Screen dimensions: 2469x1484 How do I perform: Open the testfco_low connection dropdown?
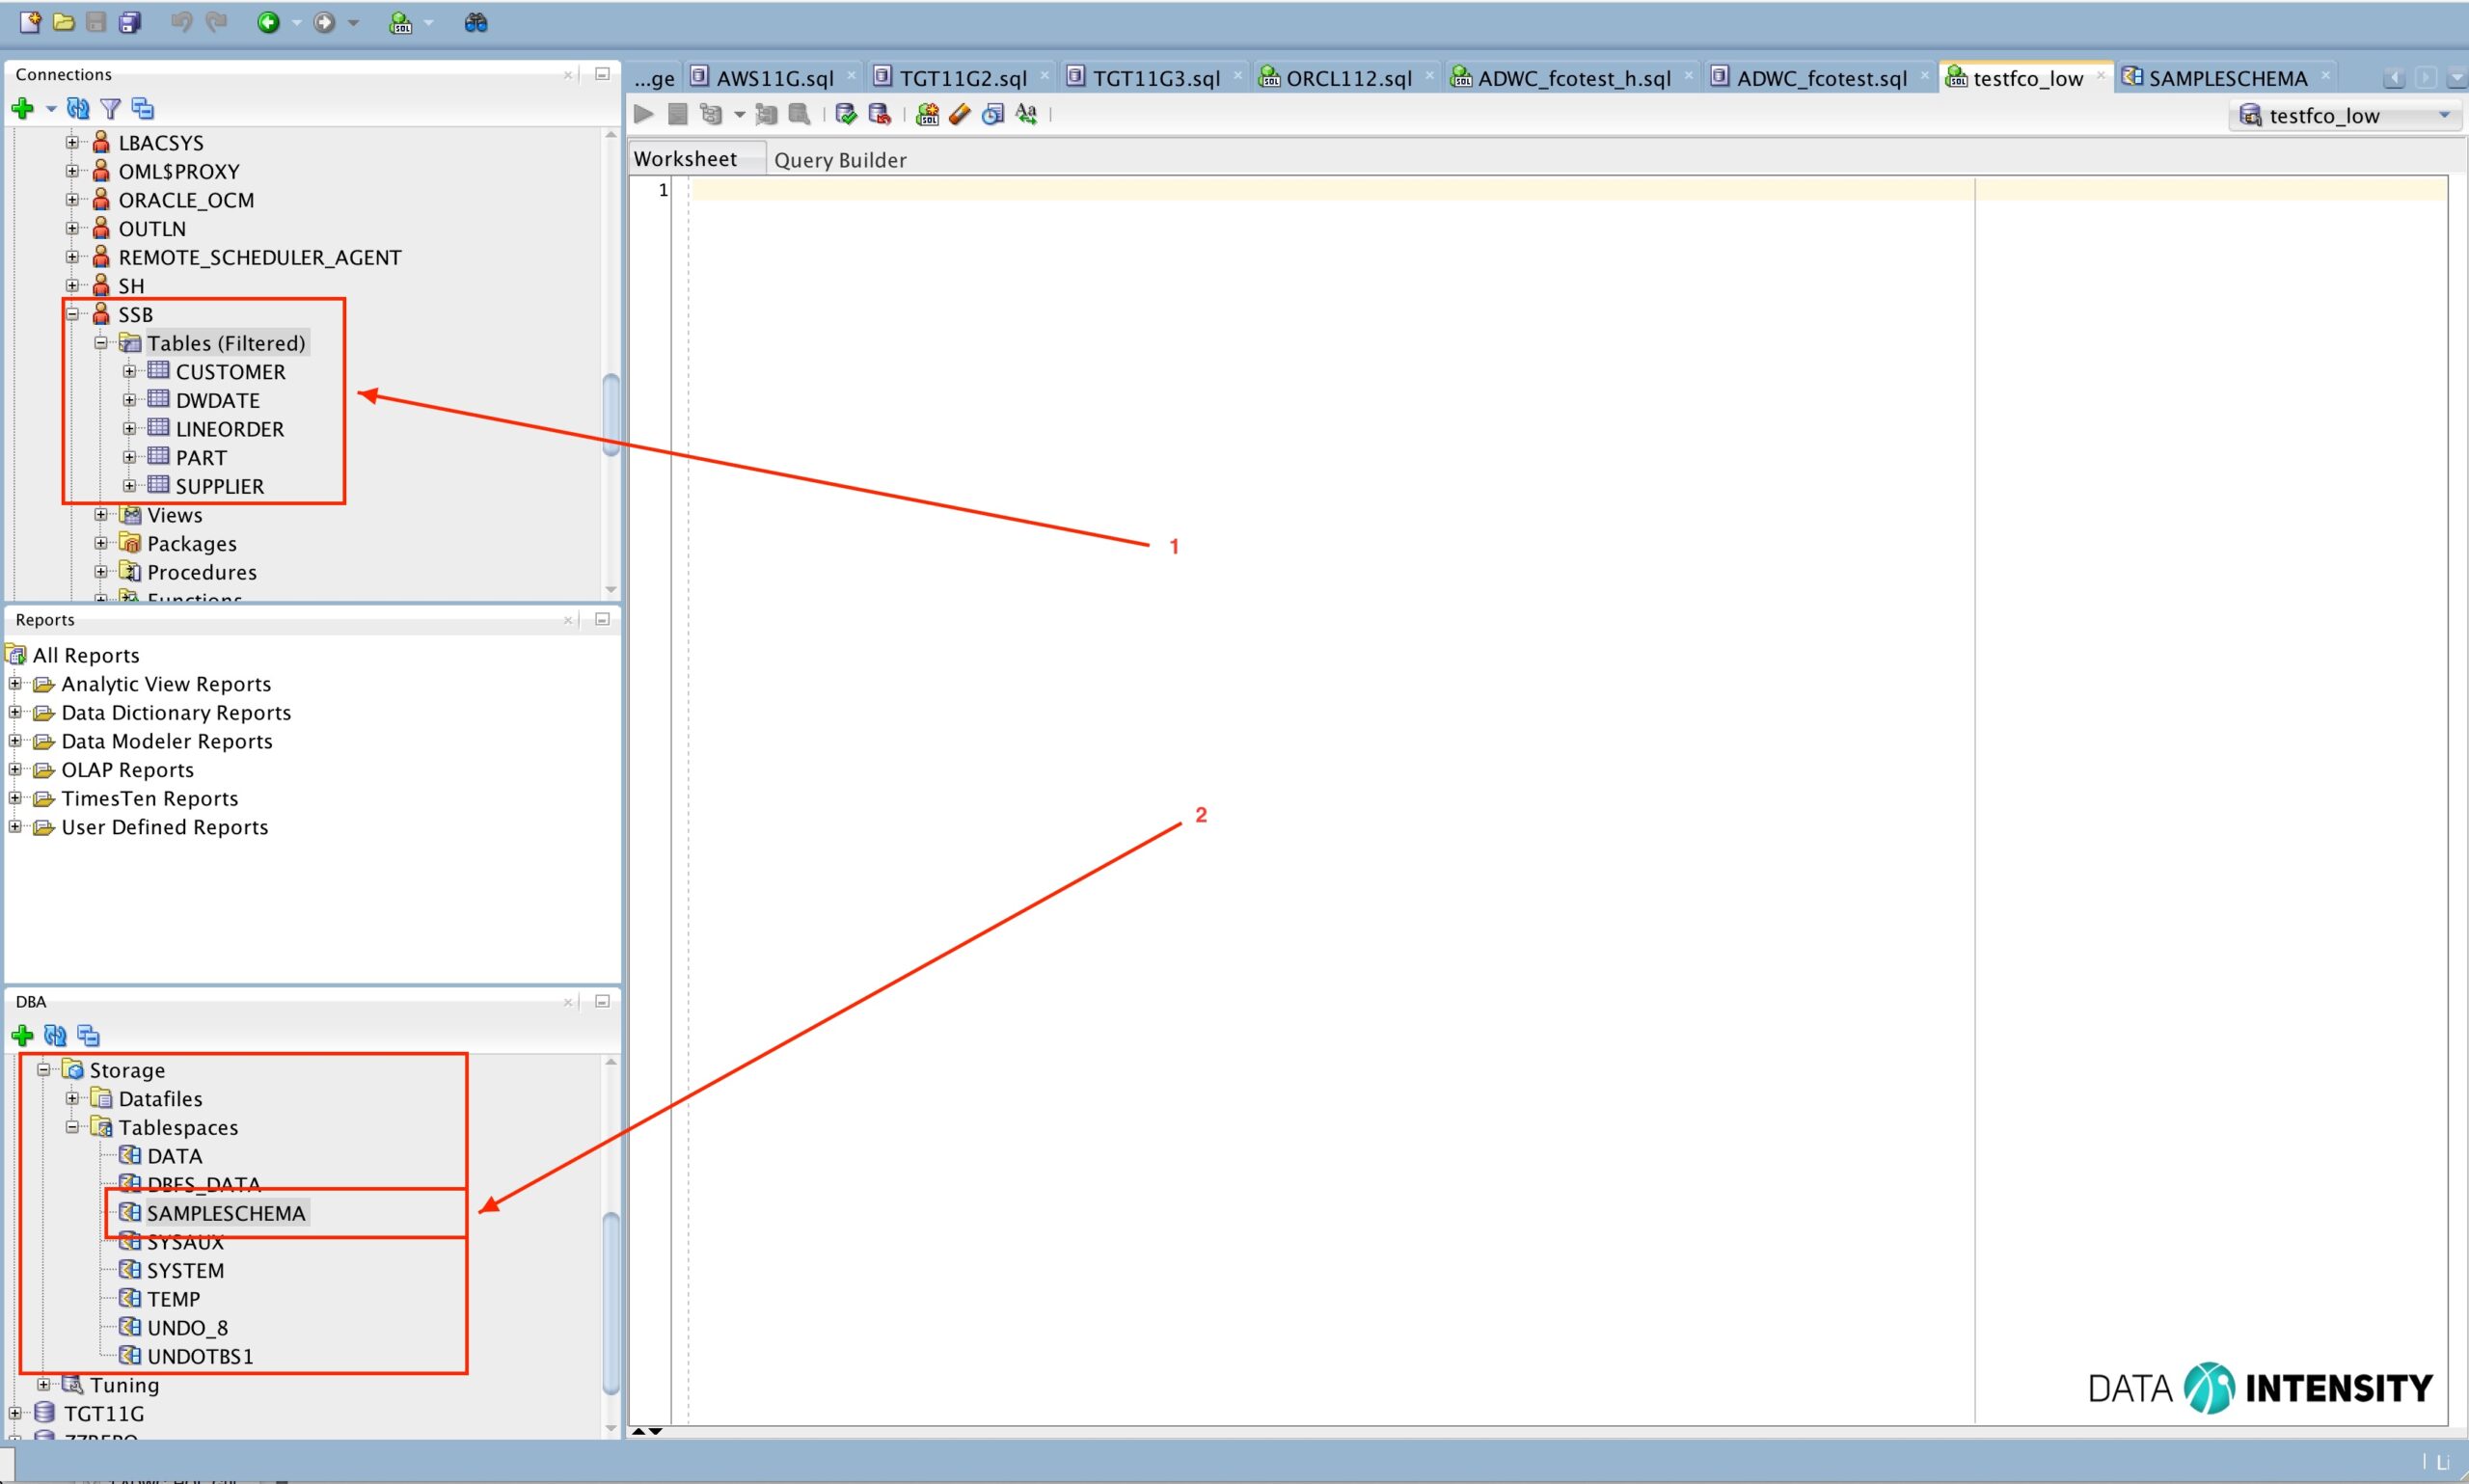pyautogui.click(x=2443, y=115)
